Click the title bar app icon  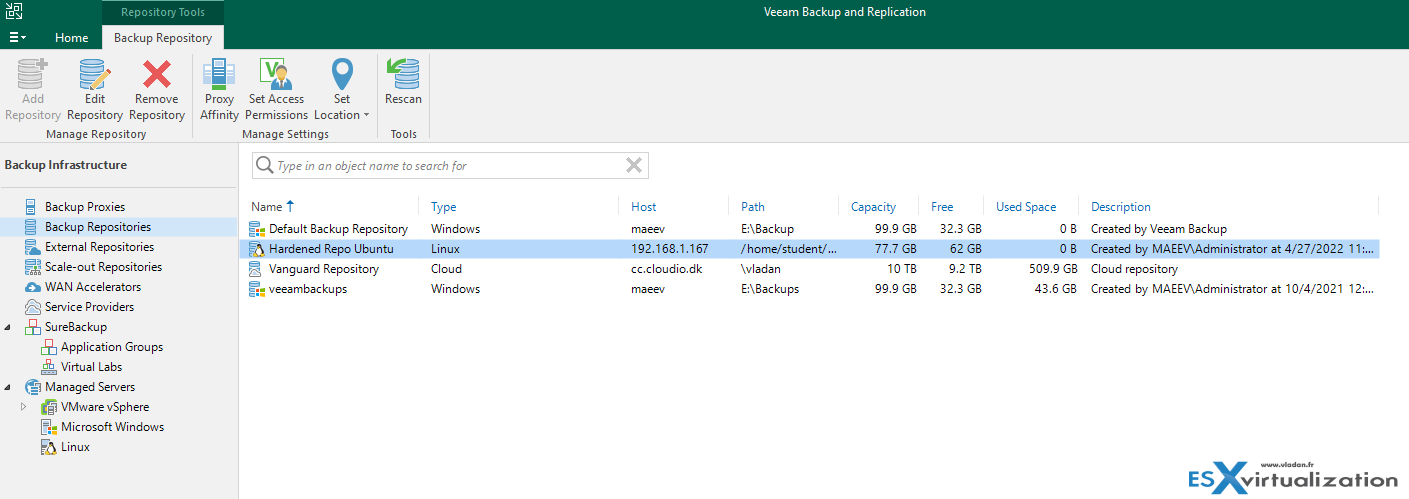(14, 11)
